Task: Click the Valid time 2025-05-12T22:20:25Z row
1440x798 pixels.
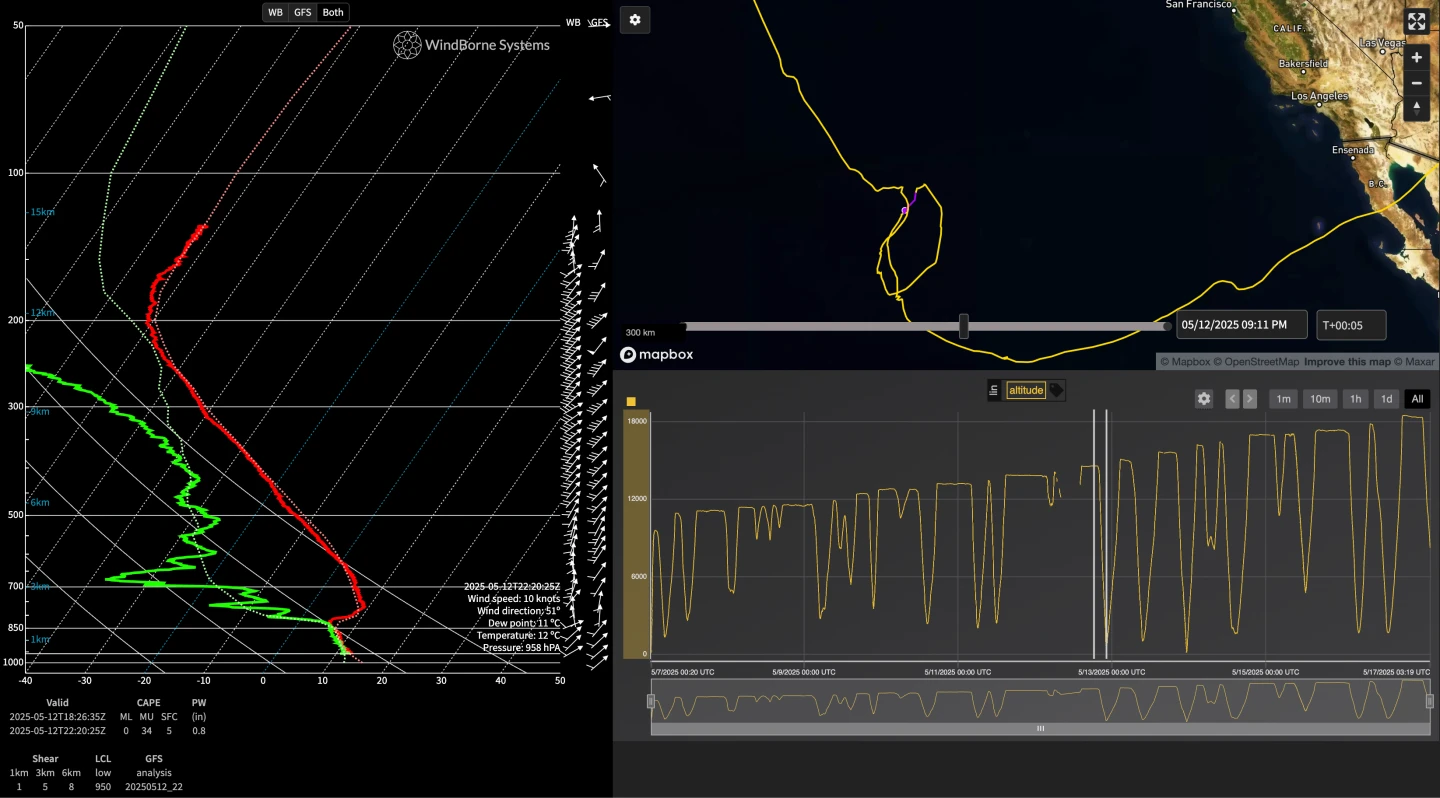Action: [57, 731]
